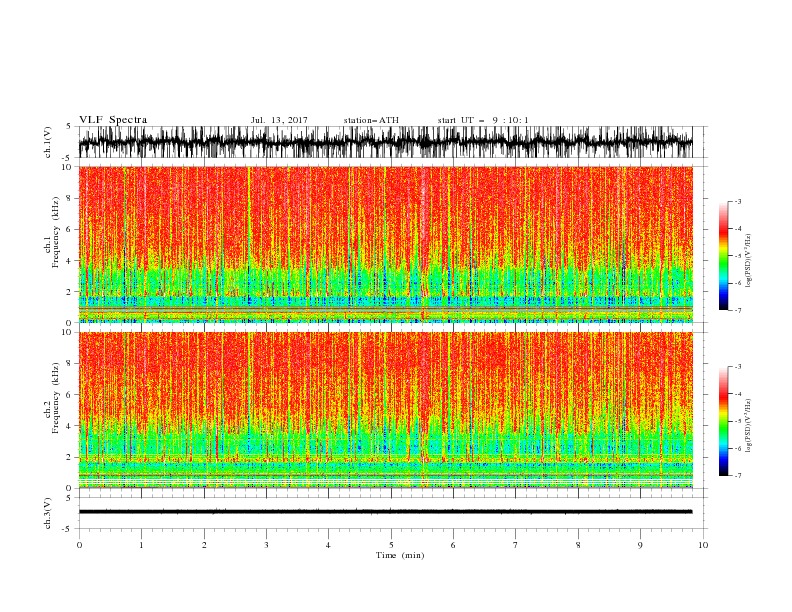This screenshot has width=792, height=612.
Task: Click time axis tick label '9'
Action: tap(640, 545)
